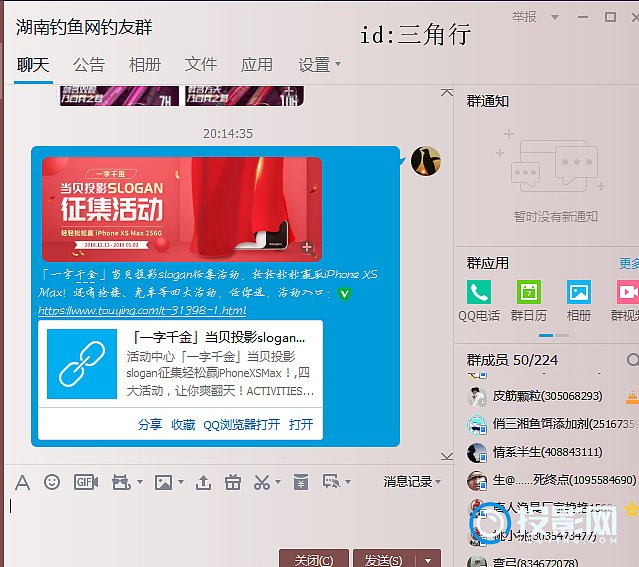
Task: Click the active blue page indicator under 群应用
Action: [546, 335]
